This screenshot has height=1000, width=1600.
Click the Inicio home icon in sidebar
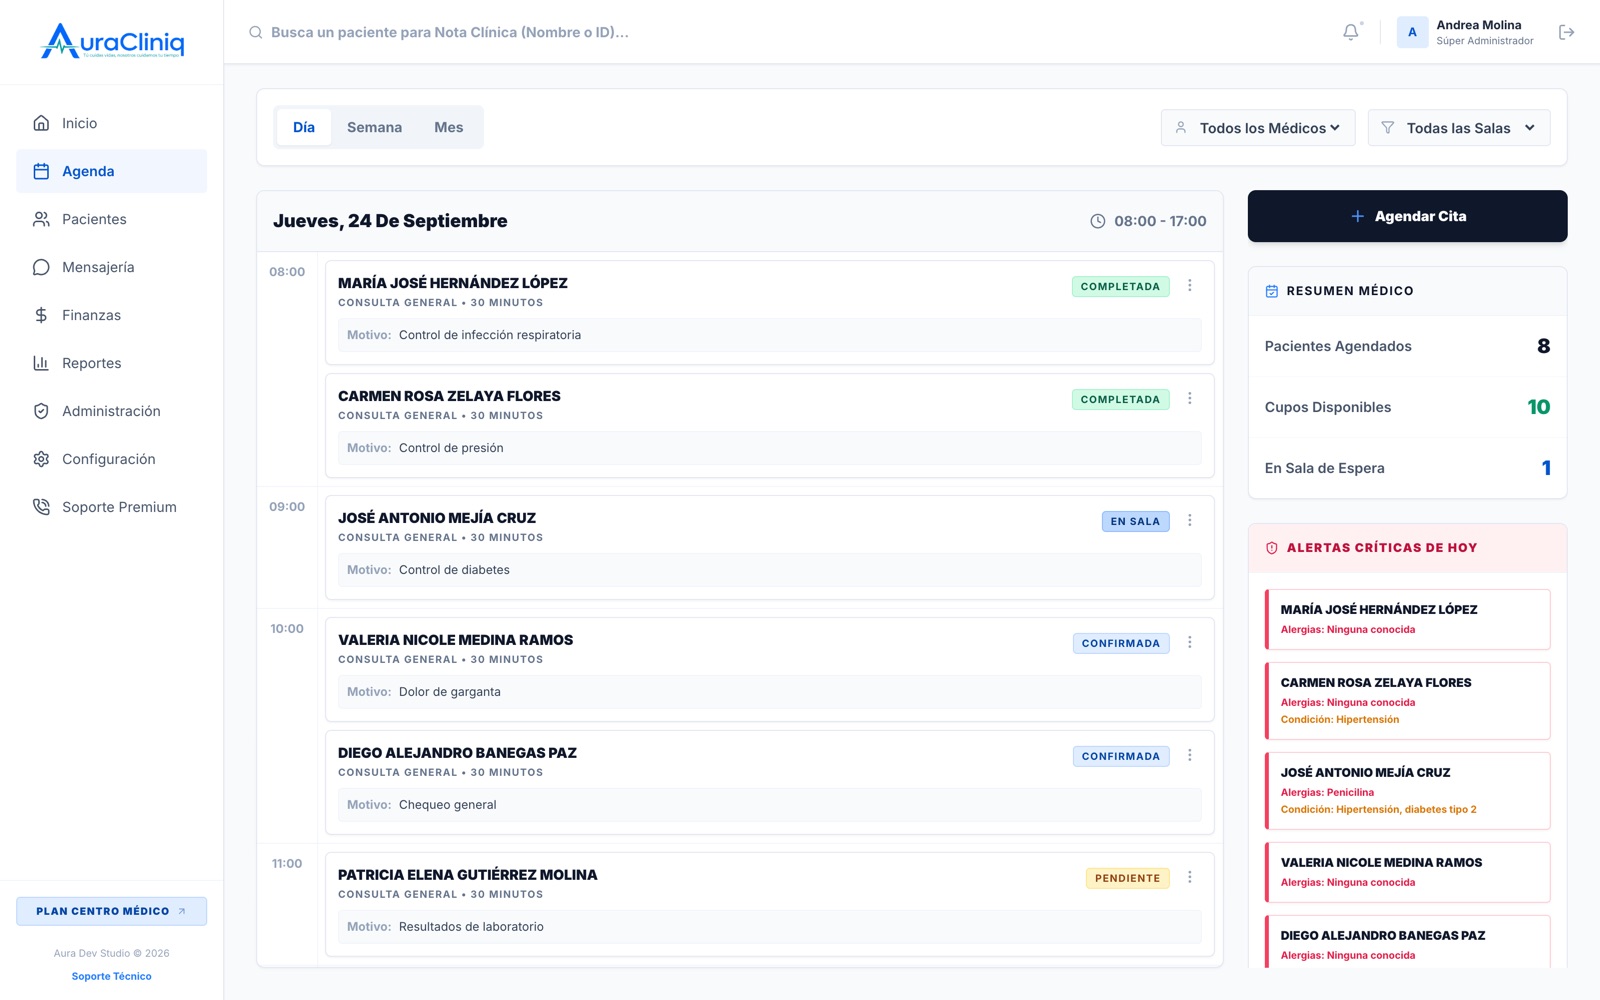point(41,123)
